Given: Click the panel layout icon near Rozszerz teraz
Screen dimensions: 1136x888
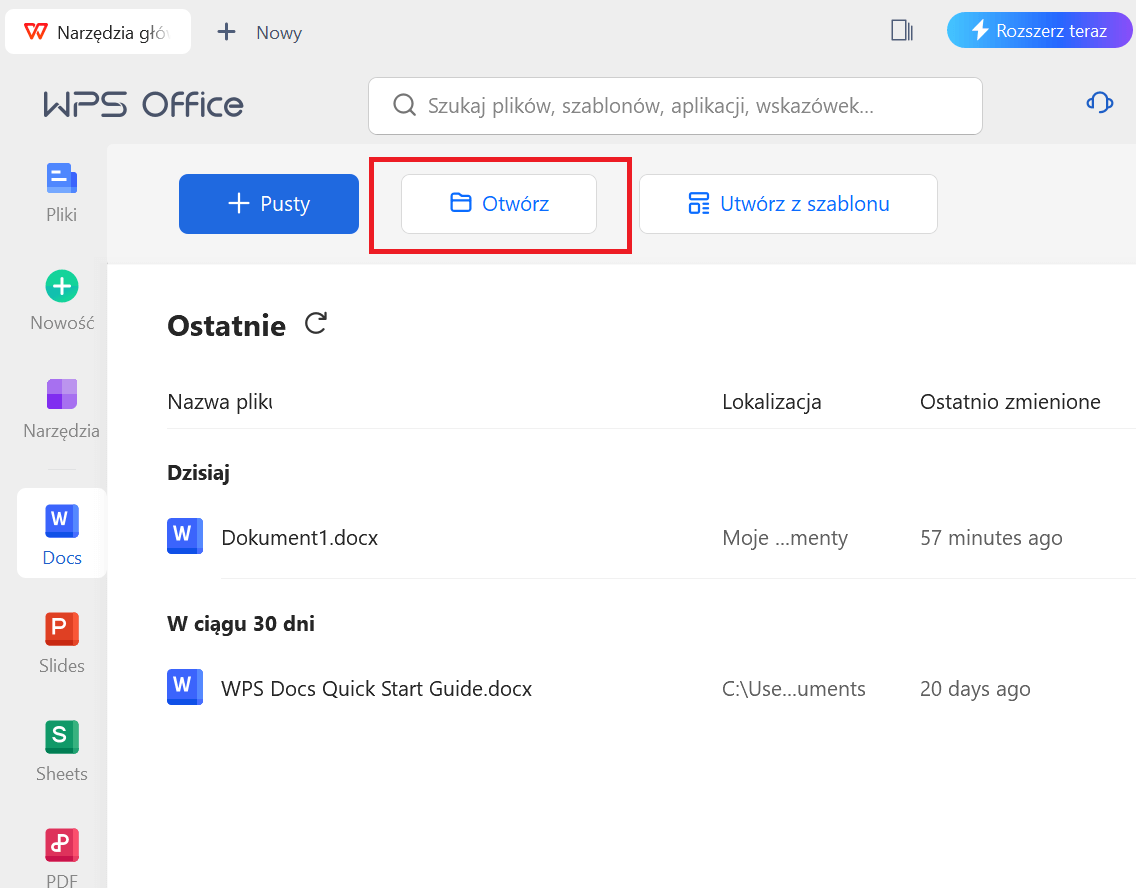Looking at the screenshot, I should (x=901, y=30).
